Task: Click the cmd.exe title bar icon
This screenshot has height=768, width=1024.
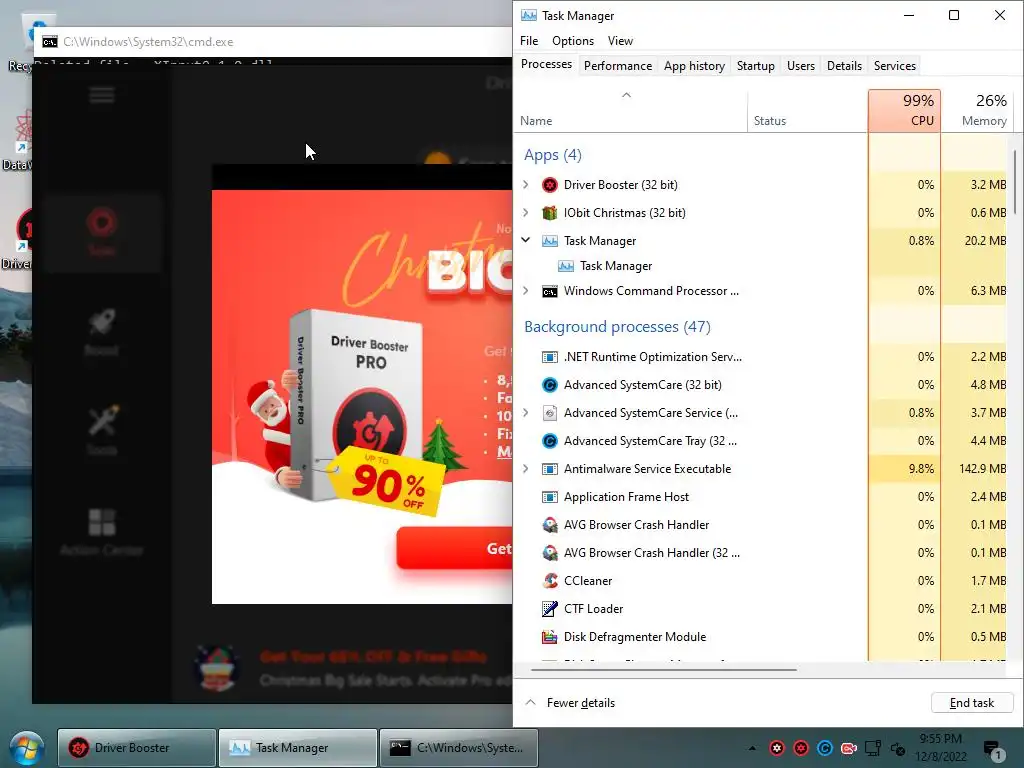Action: click(50, 42)
